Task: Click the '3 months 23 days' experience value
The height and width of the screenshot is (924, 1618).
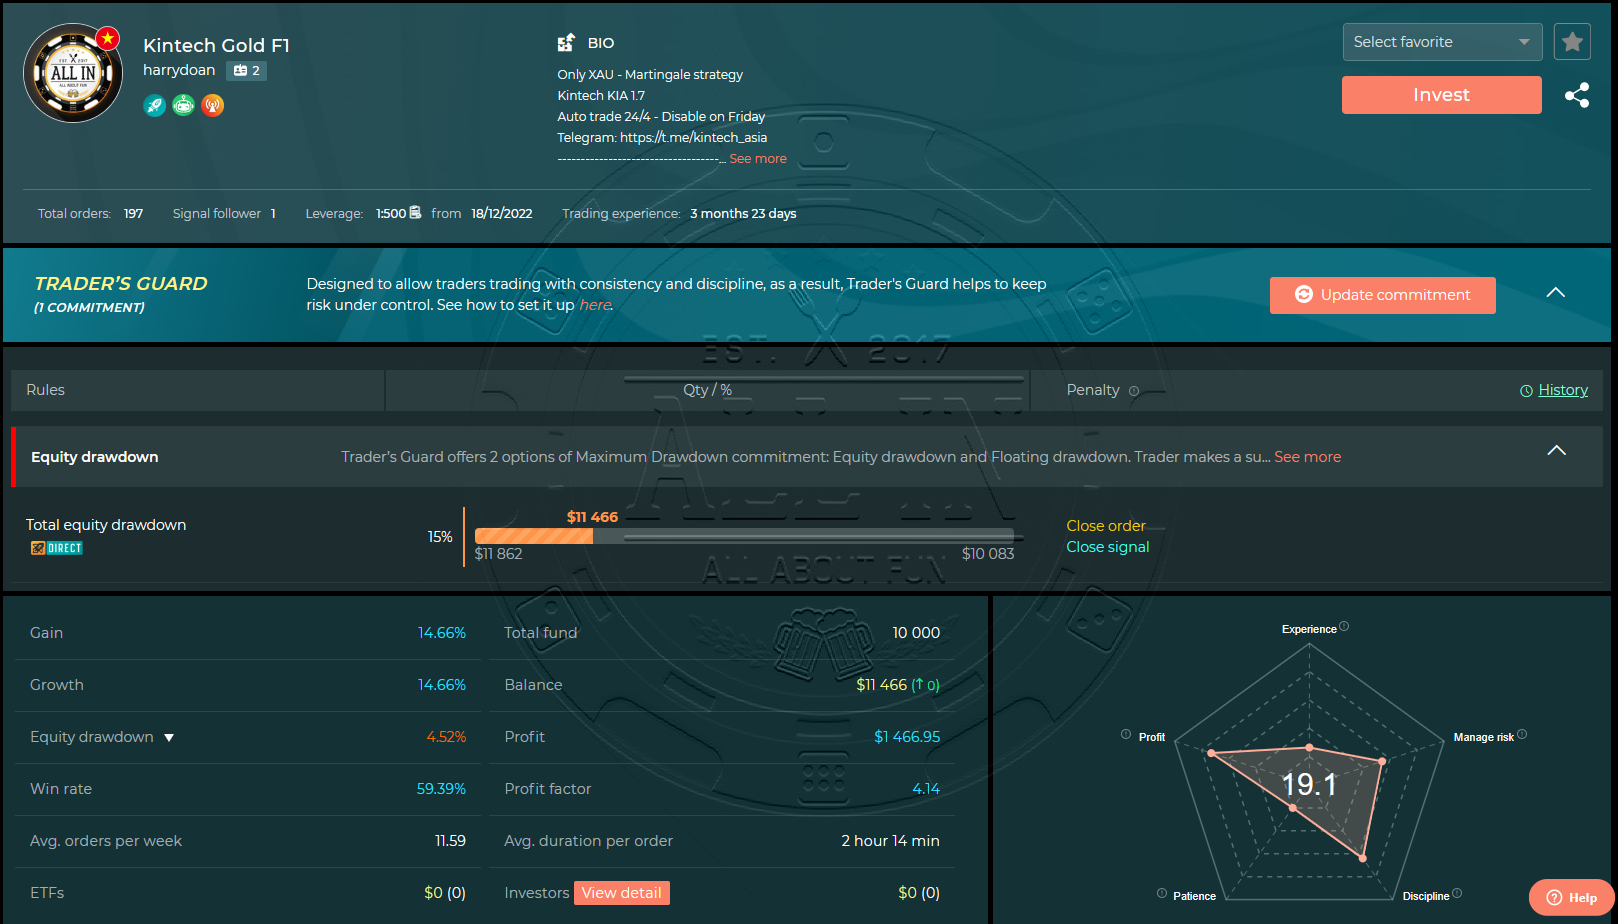Action: coord(743,214)
